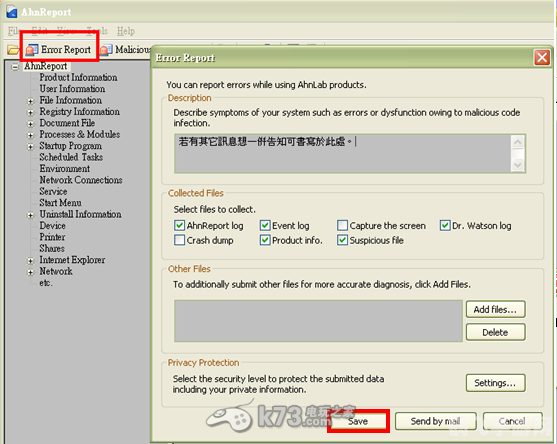Open privacy protection Settings... button

point(495,383)
